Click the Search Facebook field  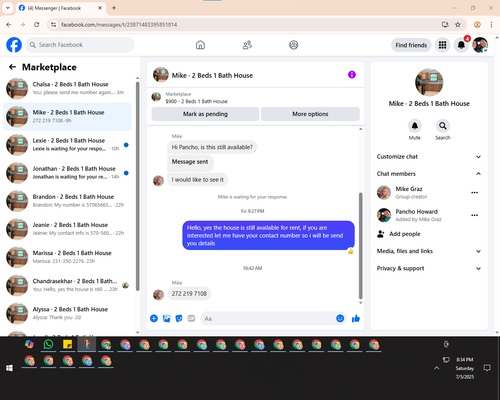(80, 45)
